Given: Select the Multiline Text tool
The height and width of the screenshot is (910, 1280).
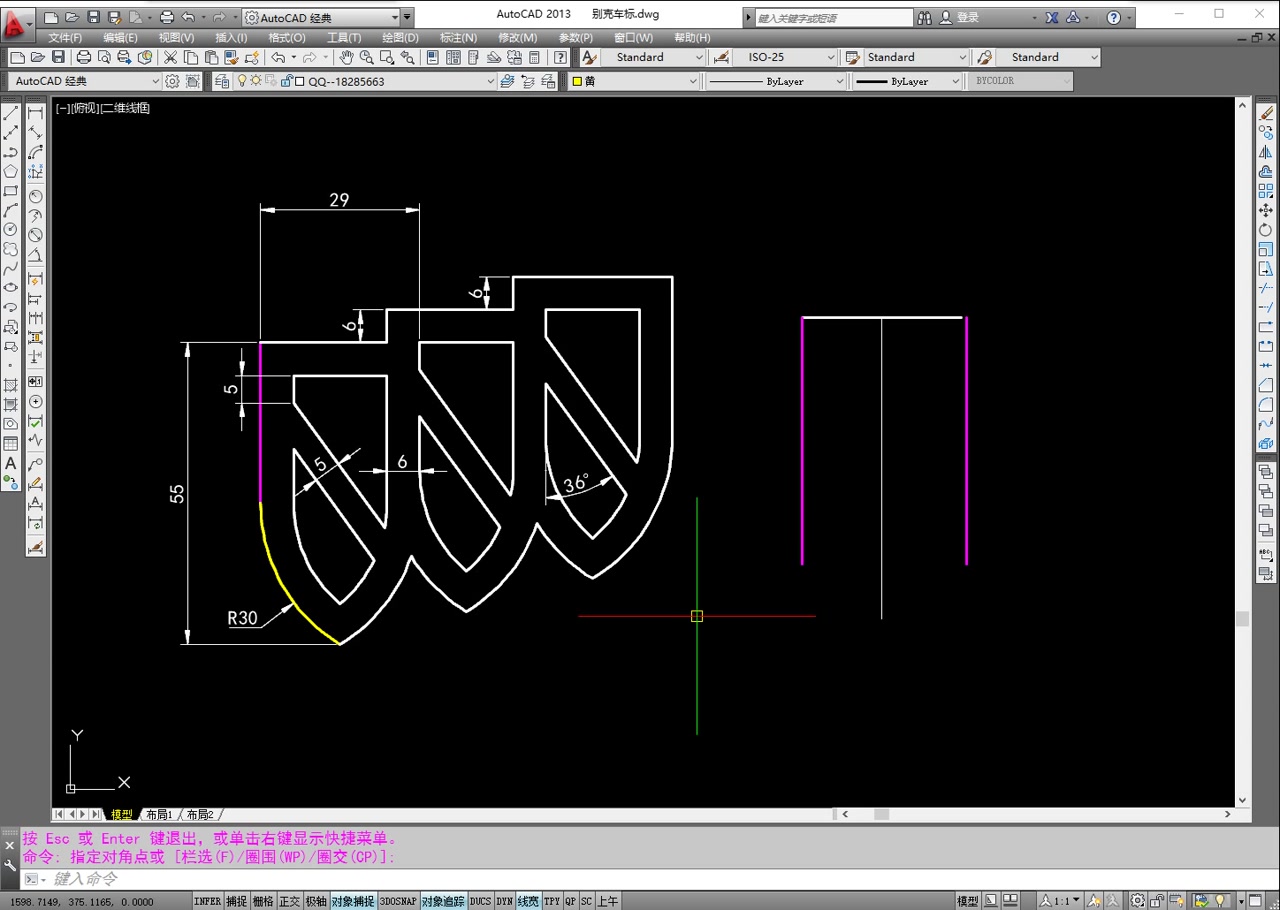Looking at the screenshot, I should coord(11,464).
